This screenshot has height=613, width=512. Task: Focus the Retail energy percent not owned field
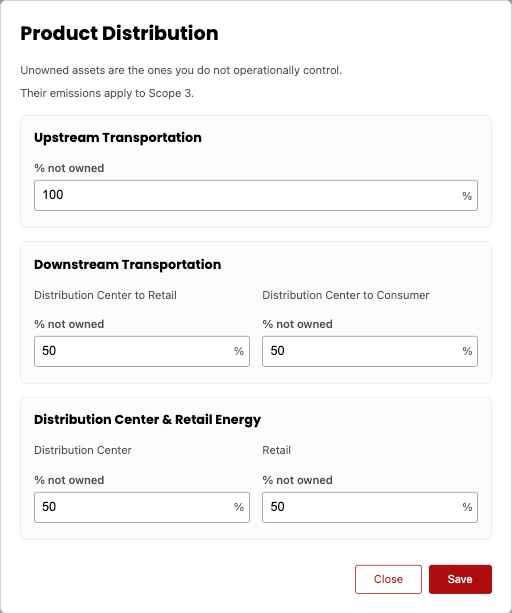370,507
